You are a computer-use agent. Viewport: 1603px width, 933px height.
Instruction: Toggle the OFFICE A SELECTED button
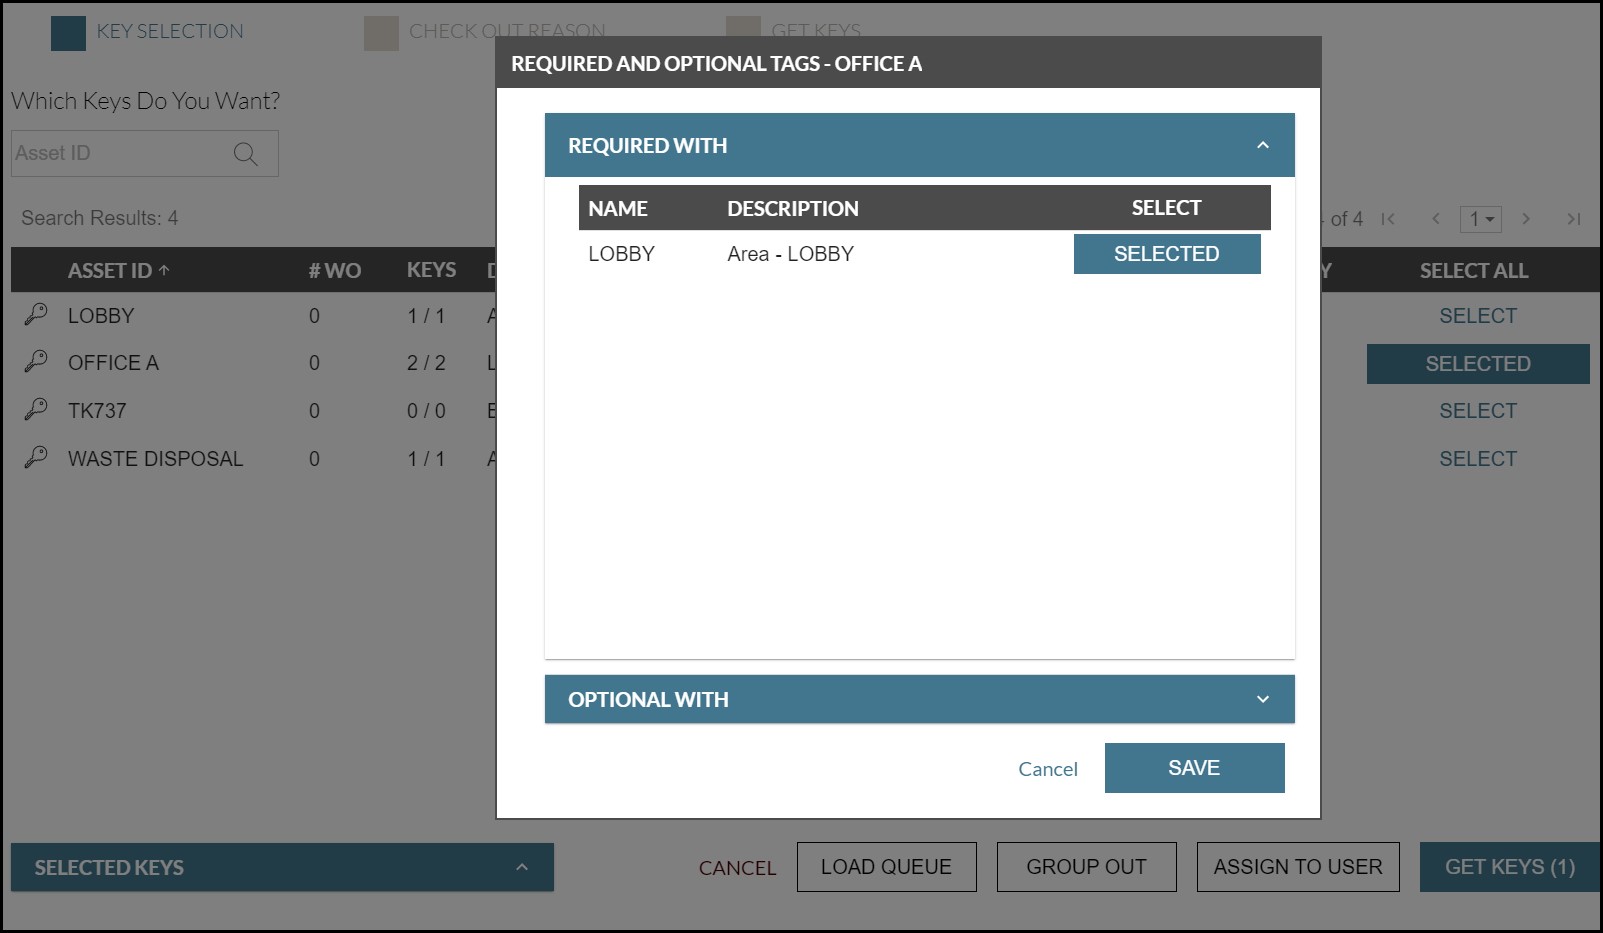point(1477,364)
